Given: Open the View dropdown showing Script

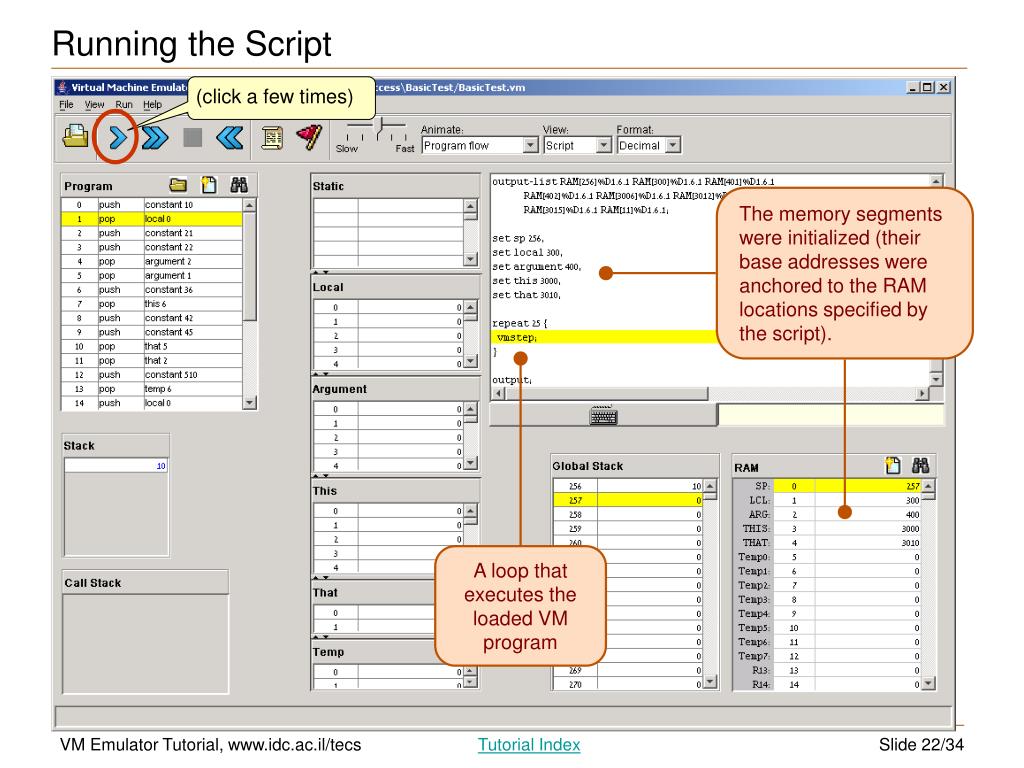Looking at the screenshot, I should pyautogui.click(x=577, y=146).
